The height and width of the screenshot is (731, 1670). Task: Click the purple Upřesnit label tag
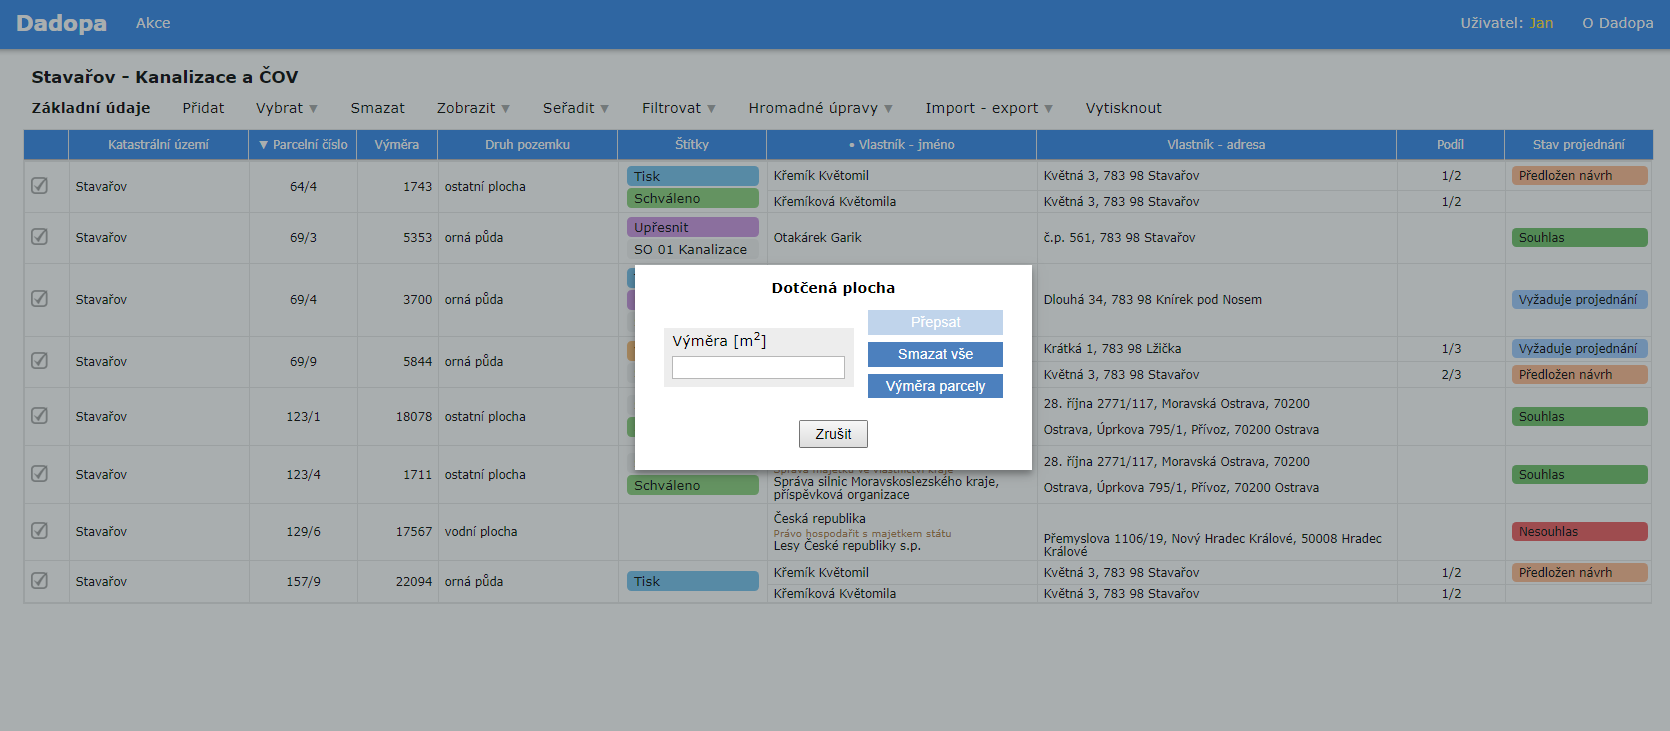click(x=692, y=227)
